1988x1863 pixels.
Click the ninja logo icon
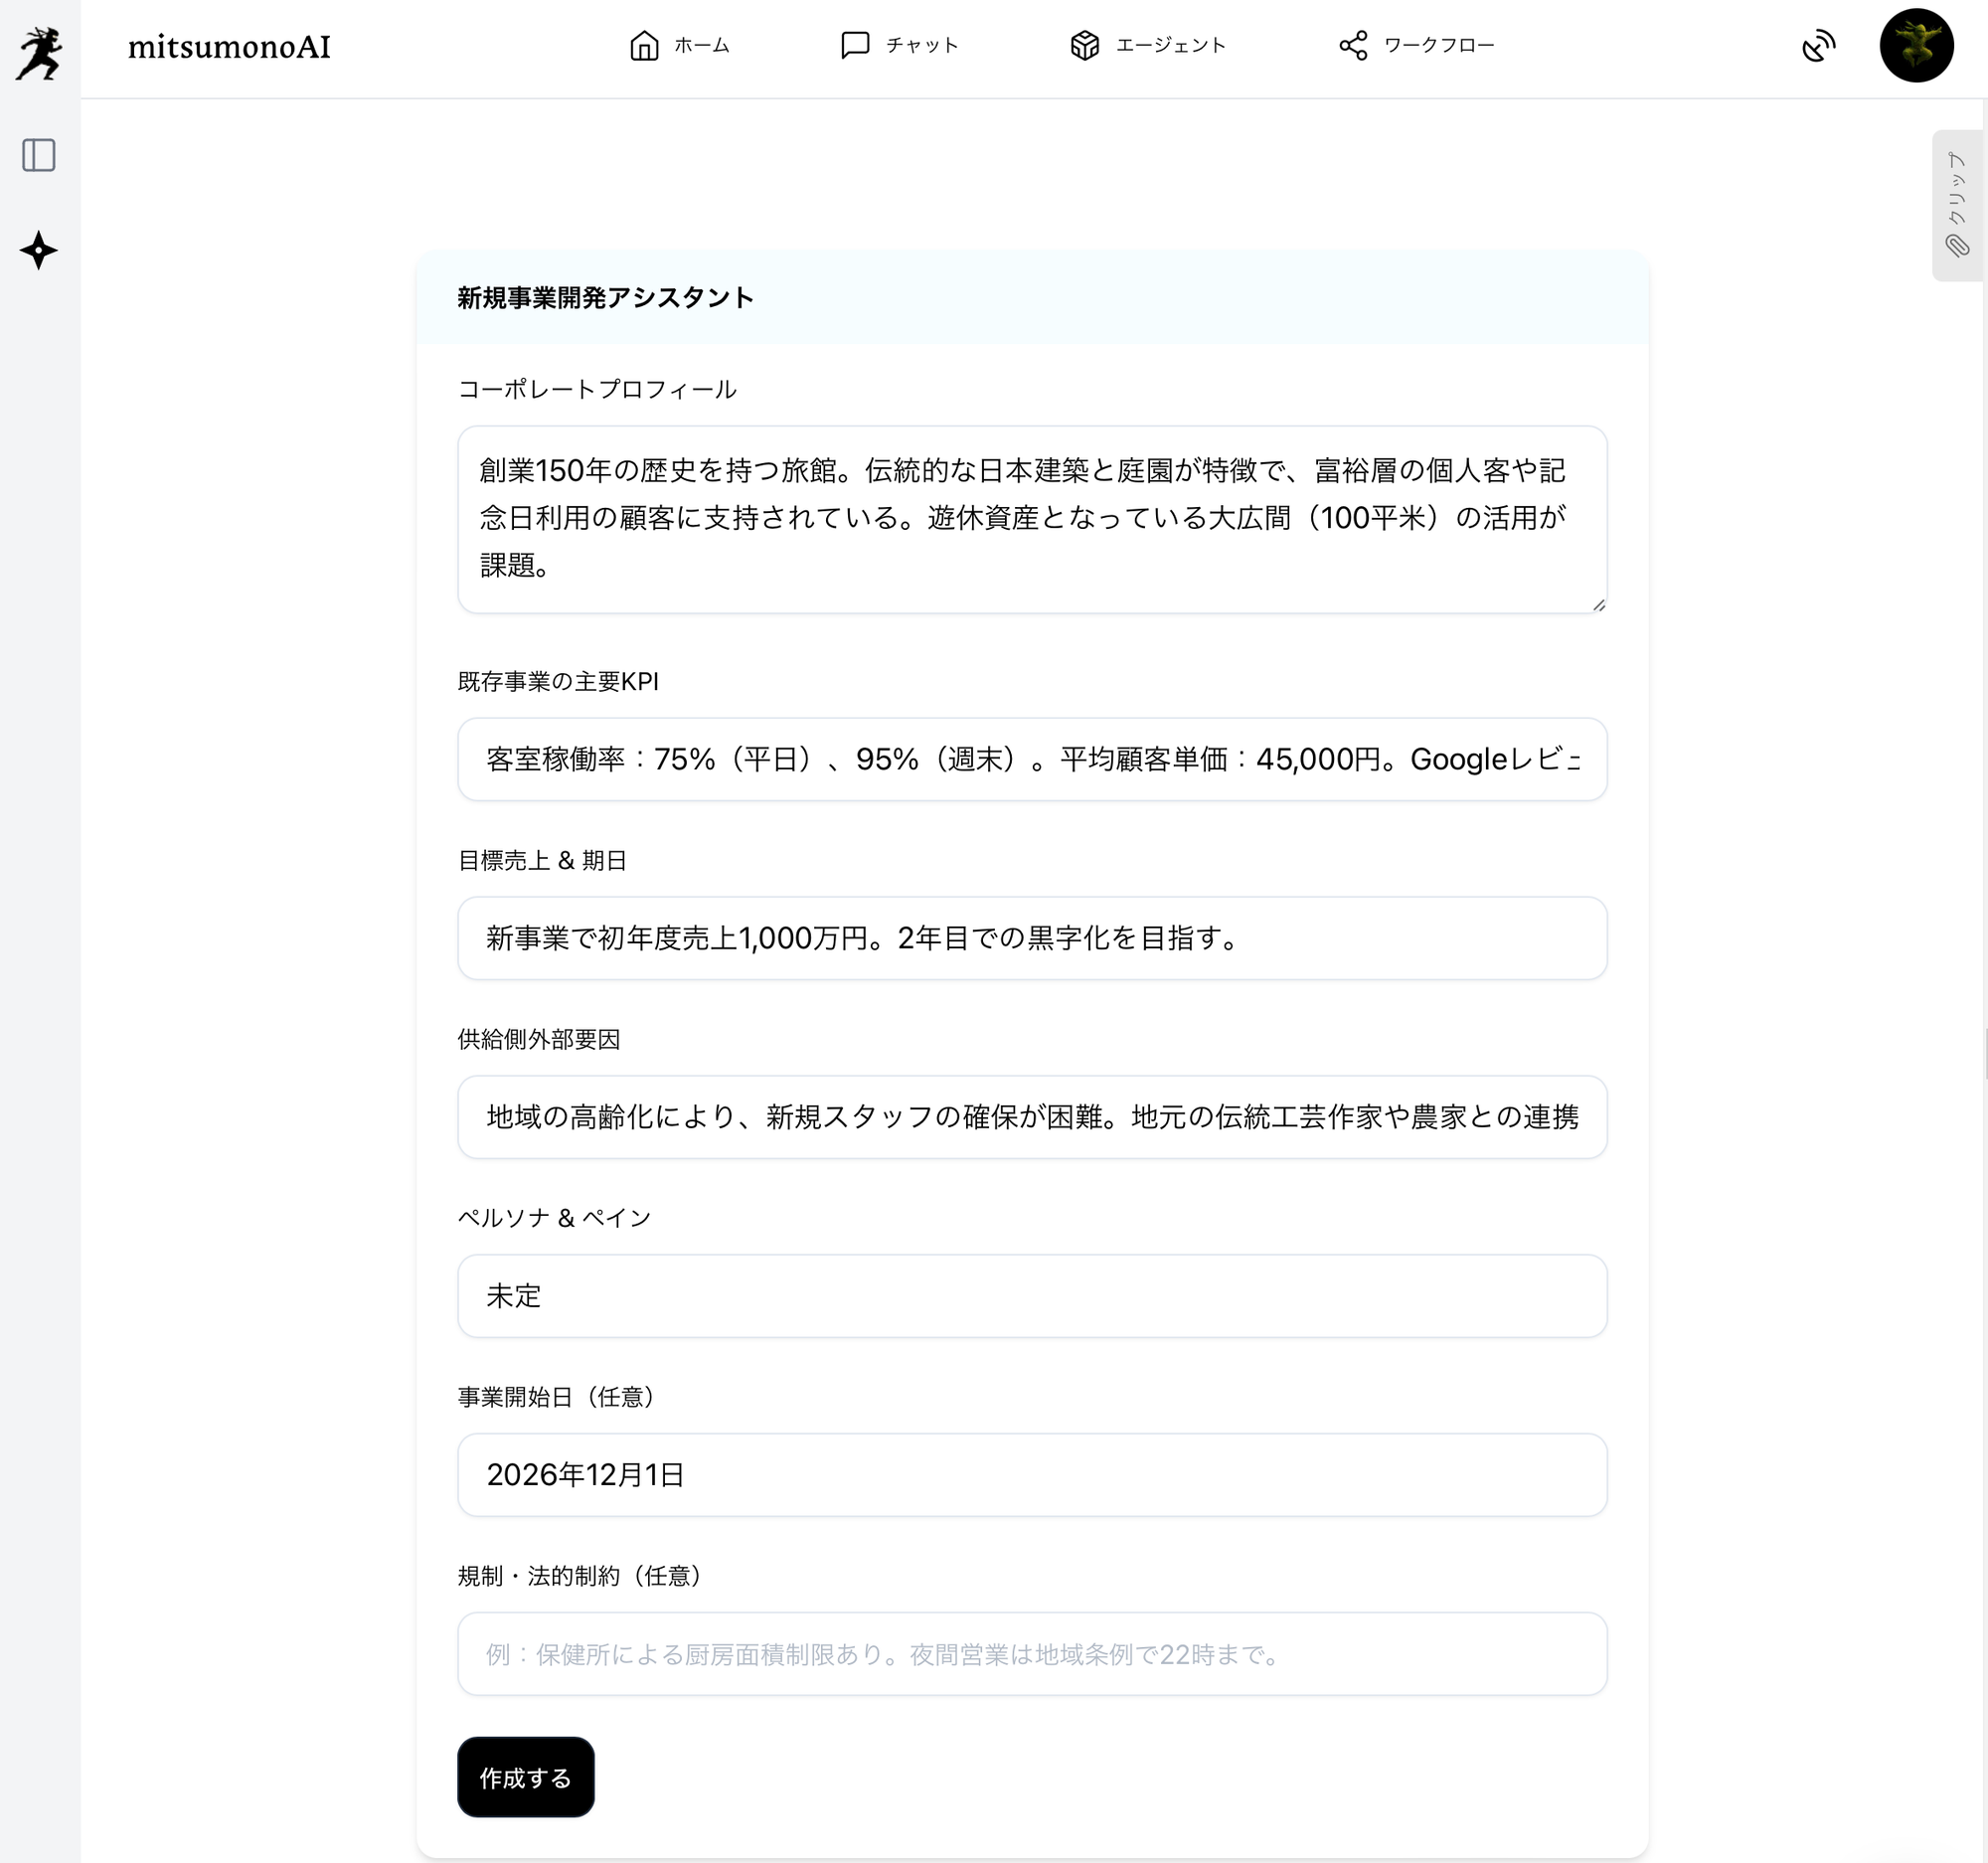pos(39,52)
